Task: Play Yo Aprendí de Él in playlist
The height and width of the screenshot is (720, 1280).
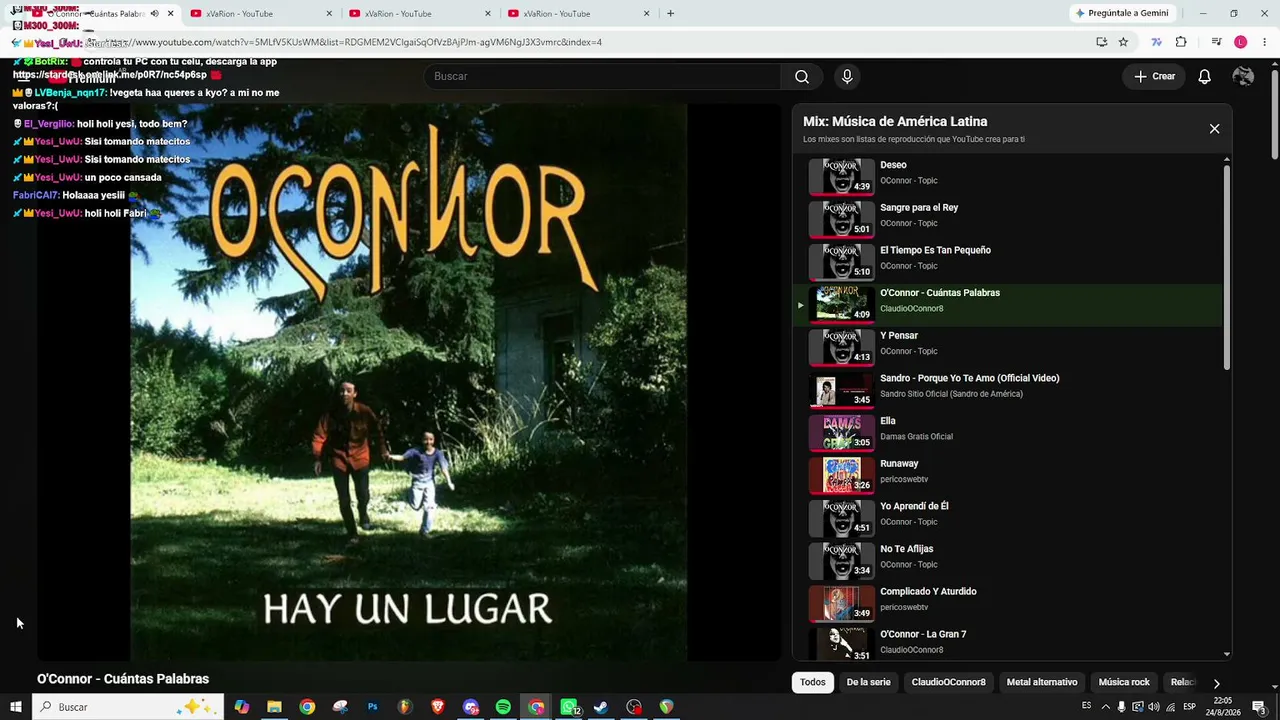Action: (x=1008, y=518)
